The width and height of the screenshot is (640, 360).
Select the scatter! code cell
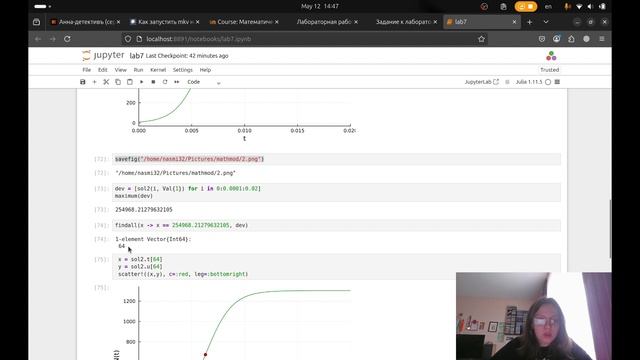coord(336,267)
